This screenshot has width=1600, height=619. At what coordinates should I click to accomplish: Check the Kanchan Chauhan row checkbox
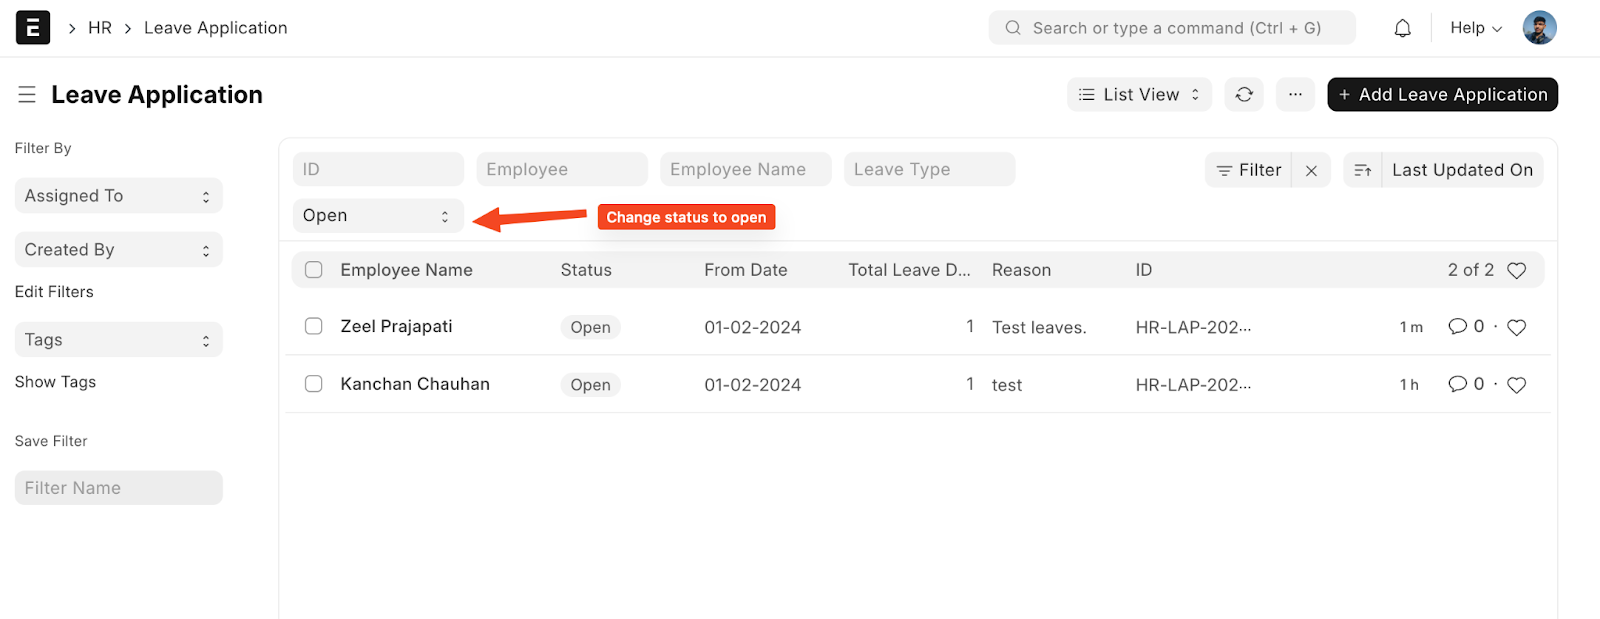click(314, 384)
